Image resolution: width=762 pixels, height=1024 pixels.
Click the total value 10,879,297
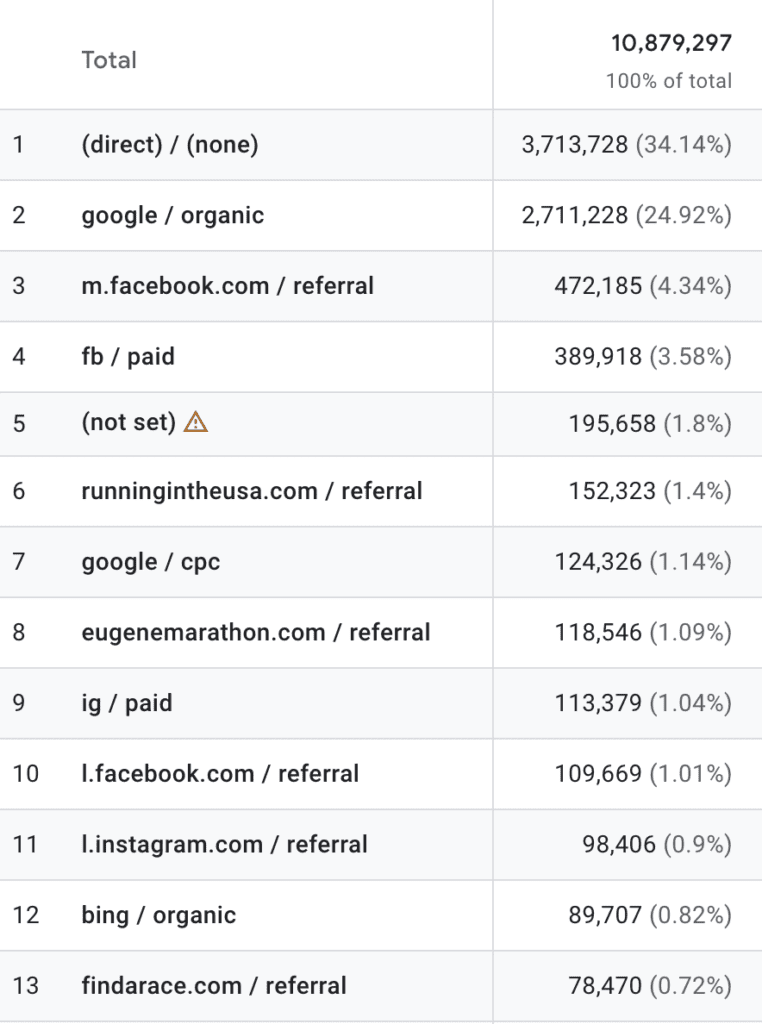671,43
